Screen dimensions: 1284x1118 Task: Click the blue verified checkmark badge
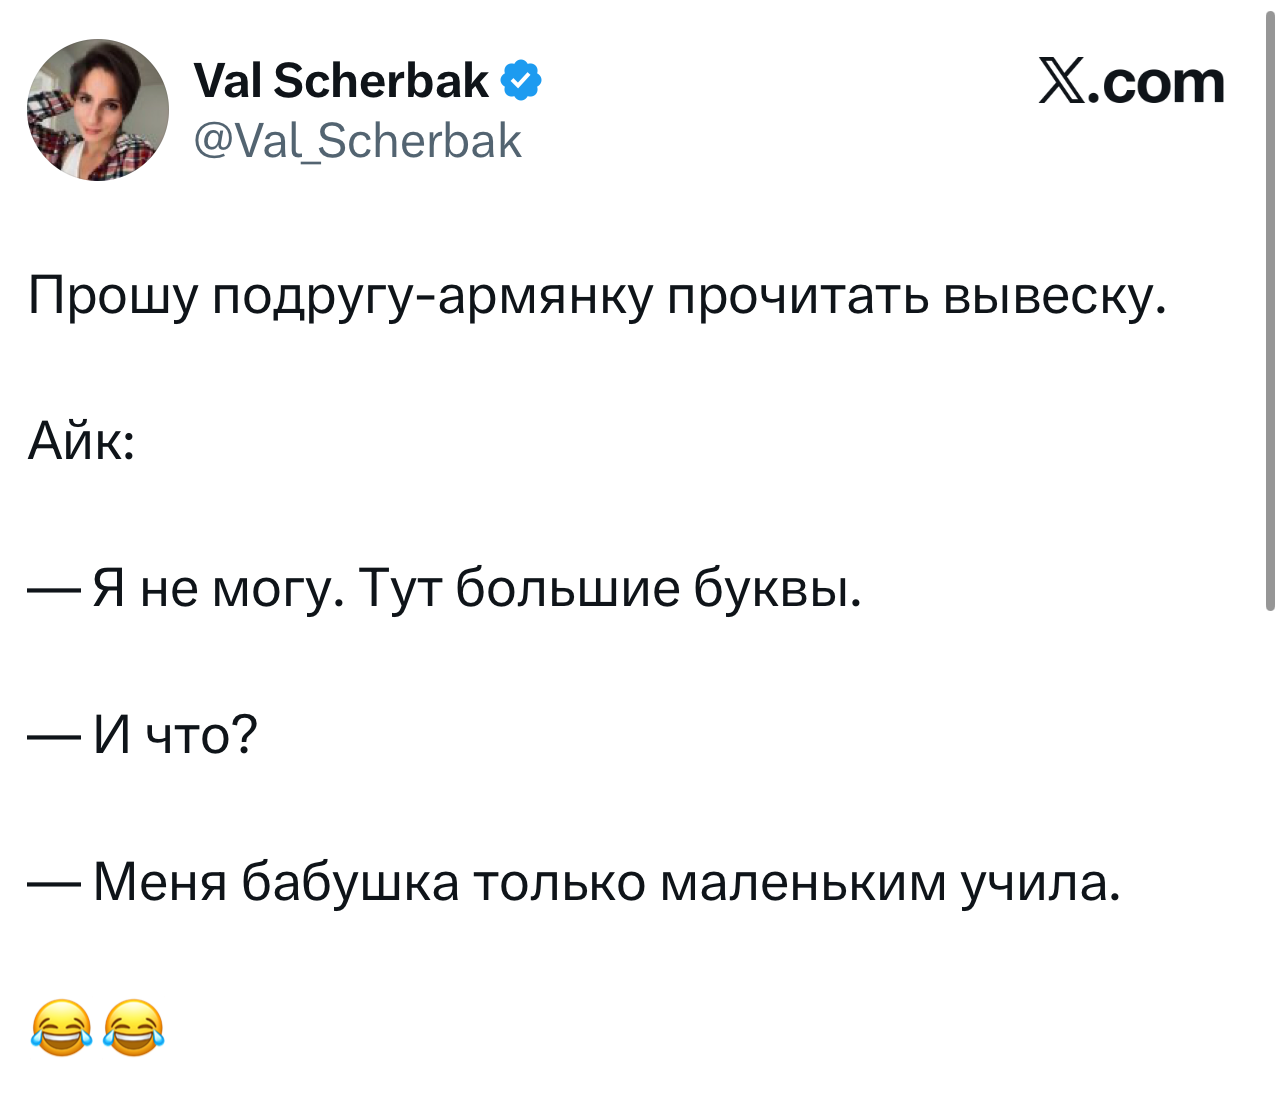tap(520, 81)
